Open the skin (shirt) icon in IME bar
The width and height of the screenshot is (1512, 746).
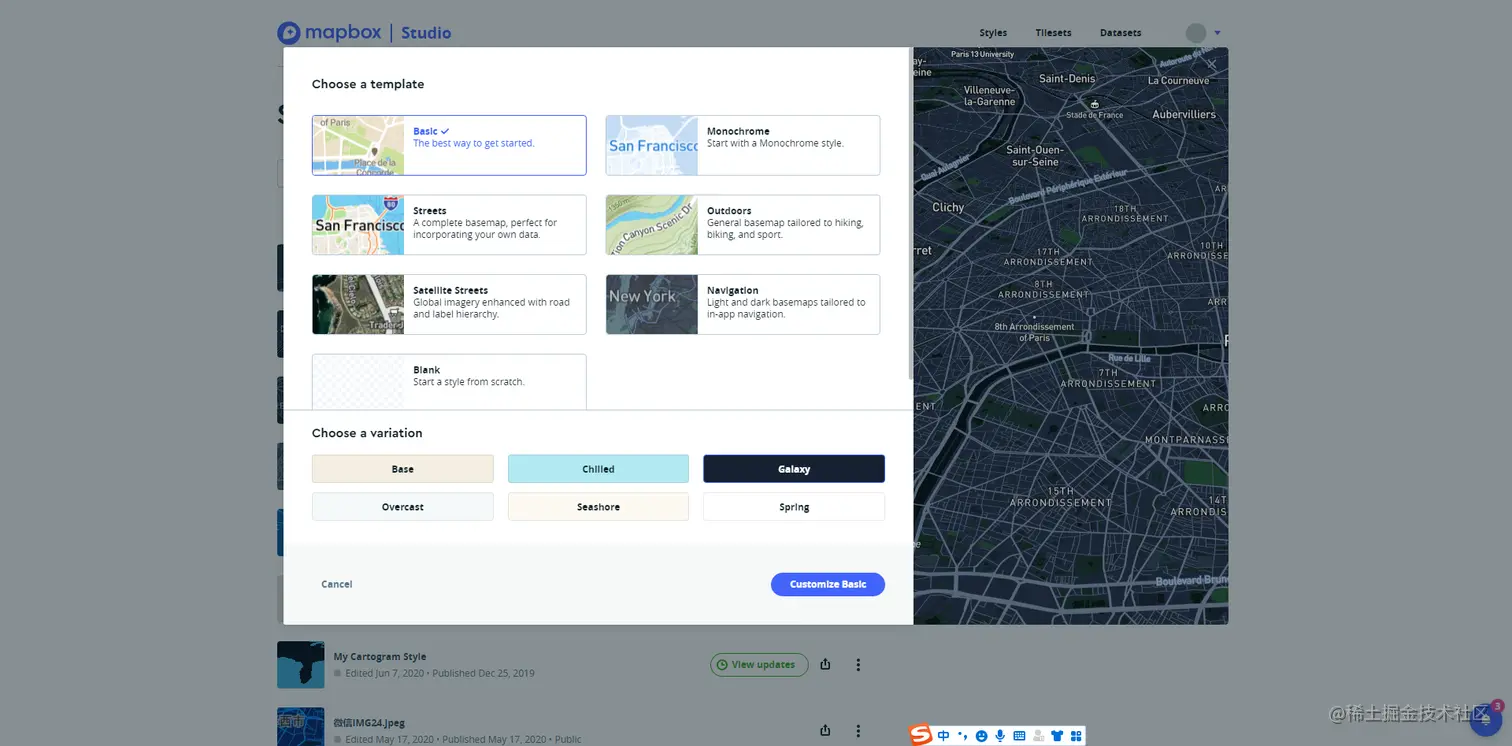coord(1057,736)
